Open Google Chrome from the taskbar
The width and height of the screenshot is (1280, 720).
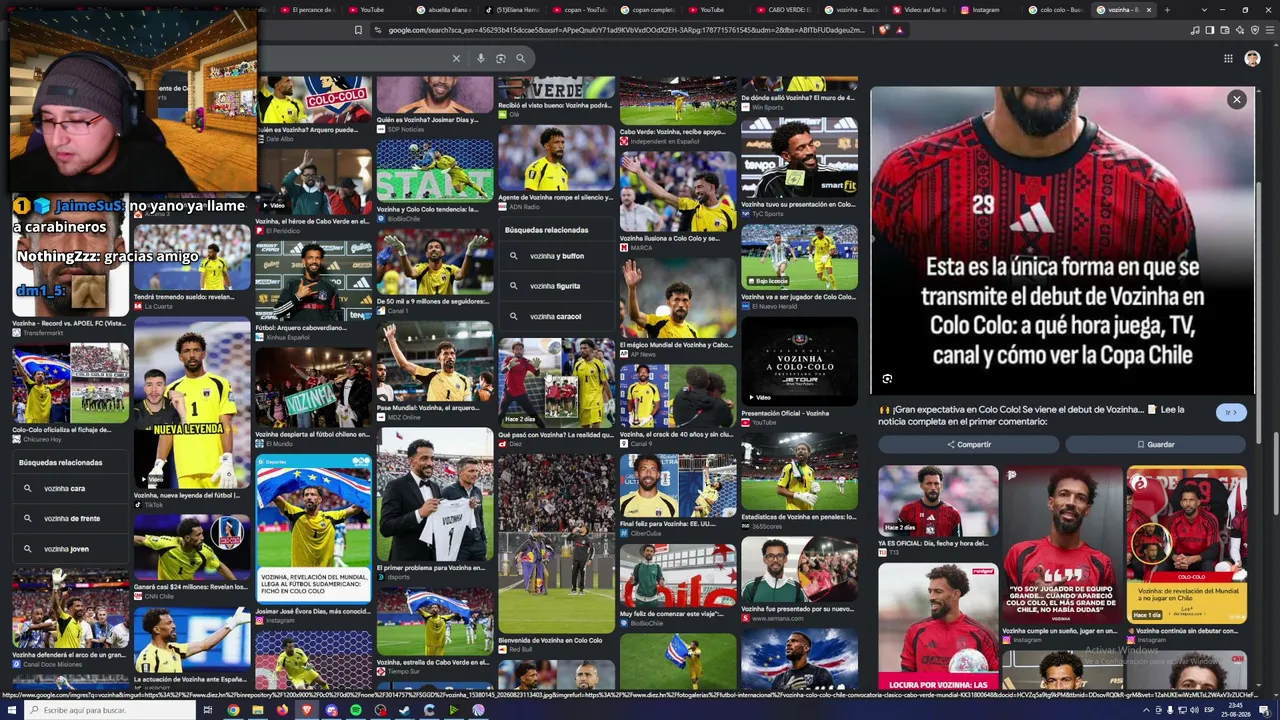point(233,710)
